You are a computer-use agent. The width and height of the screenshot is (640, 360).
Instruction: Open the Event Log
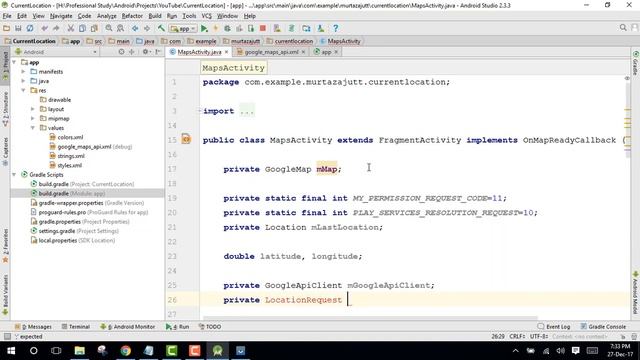tap(554, 327)
